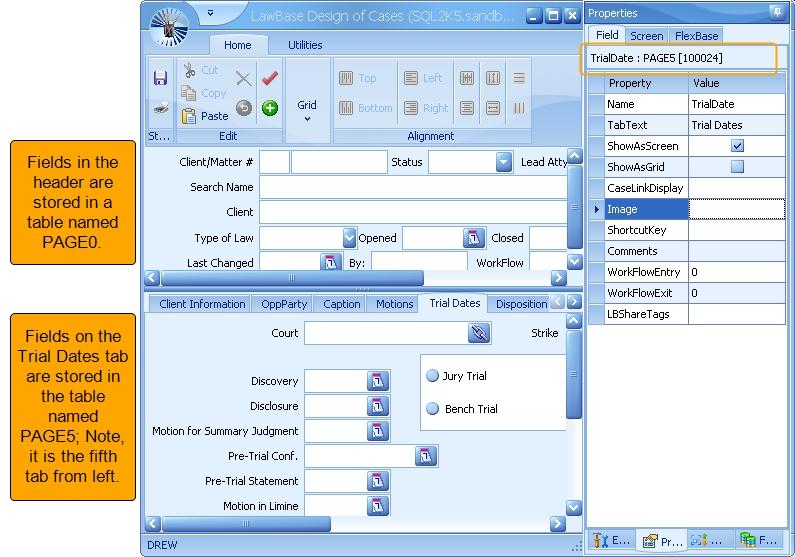Toggle the ShowAsScreen checkbox
This screenshot has height=557, width=795.
(737, 146)
